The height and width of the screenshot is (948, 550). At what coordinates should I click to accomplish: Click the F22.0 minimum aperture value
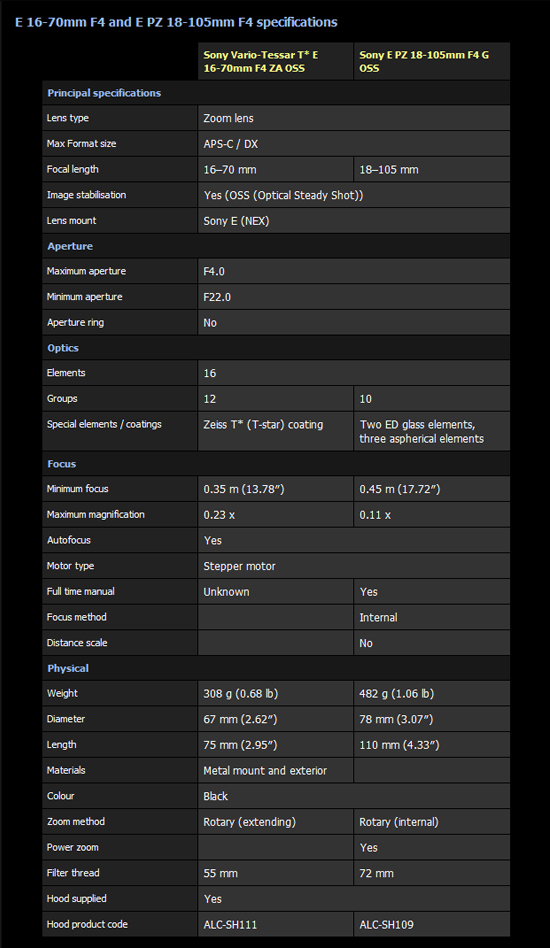click(217, 297)
